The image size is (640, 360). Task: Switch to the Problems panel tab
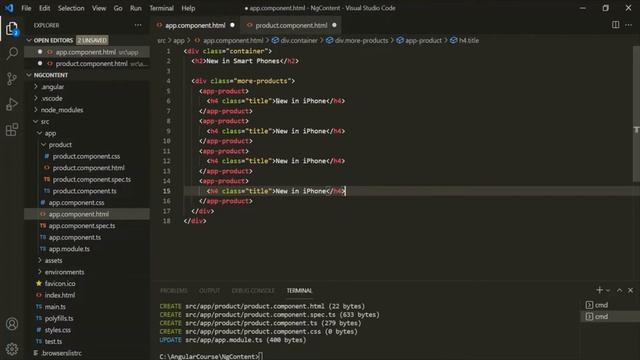(x=174, y=291)
